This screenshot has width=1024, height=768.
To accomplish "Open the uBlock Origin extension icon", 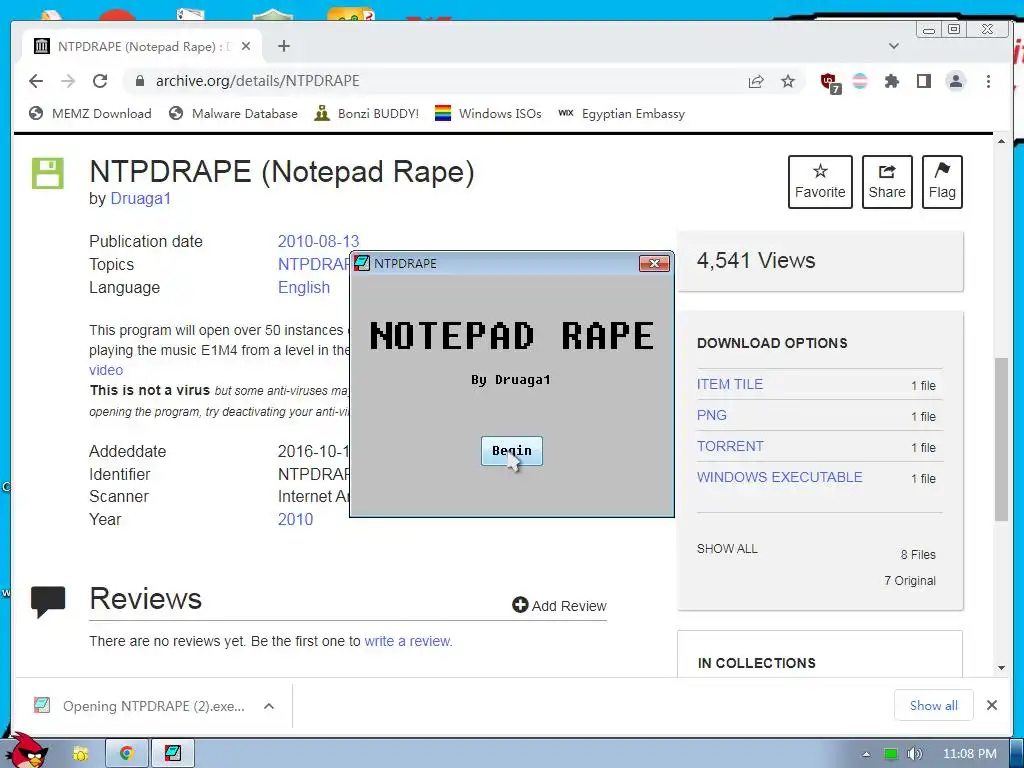I will [x=830, y=82].
